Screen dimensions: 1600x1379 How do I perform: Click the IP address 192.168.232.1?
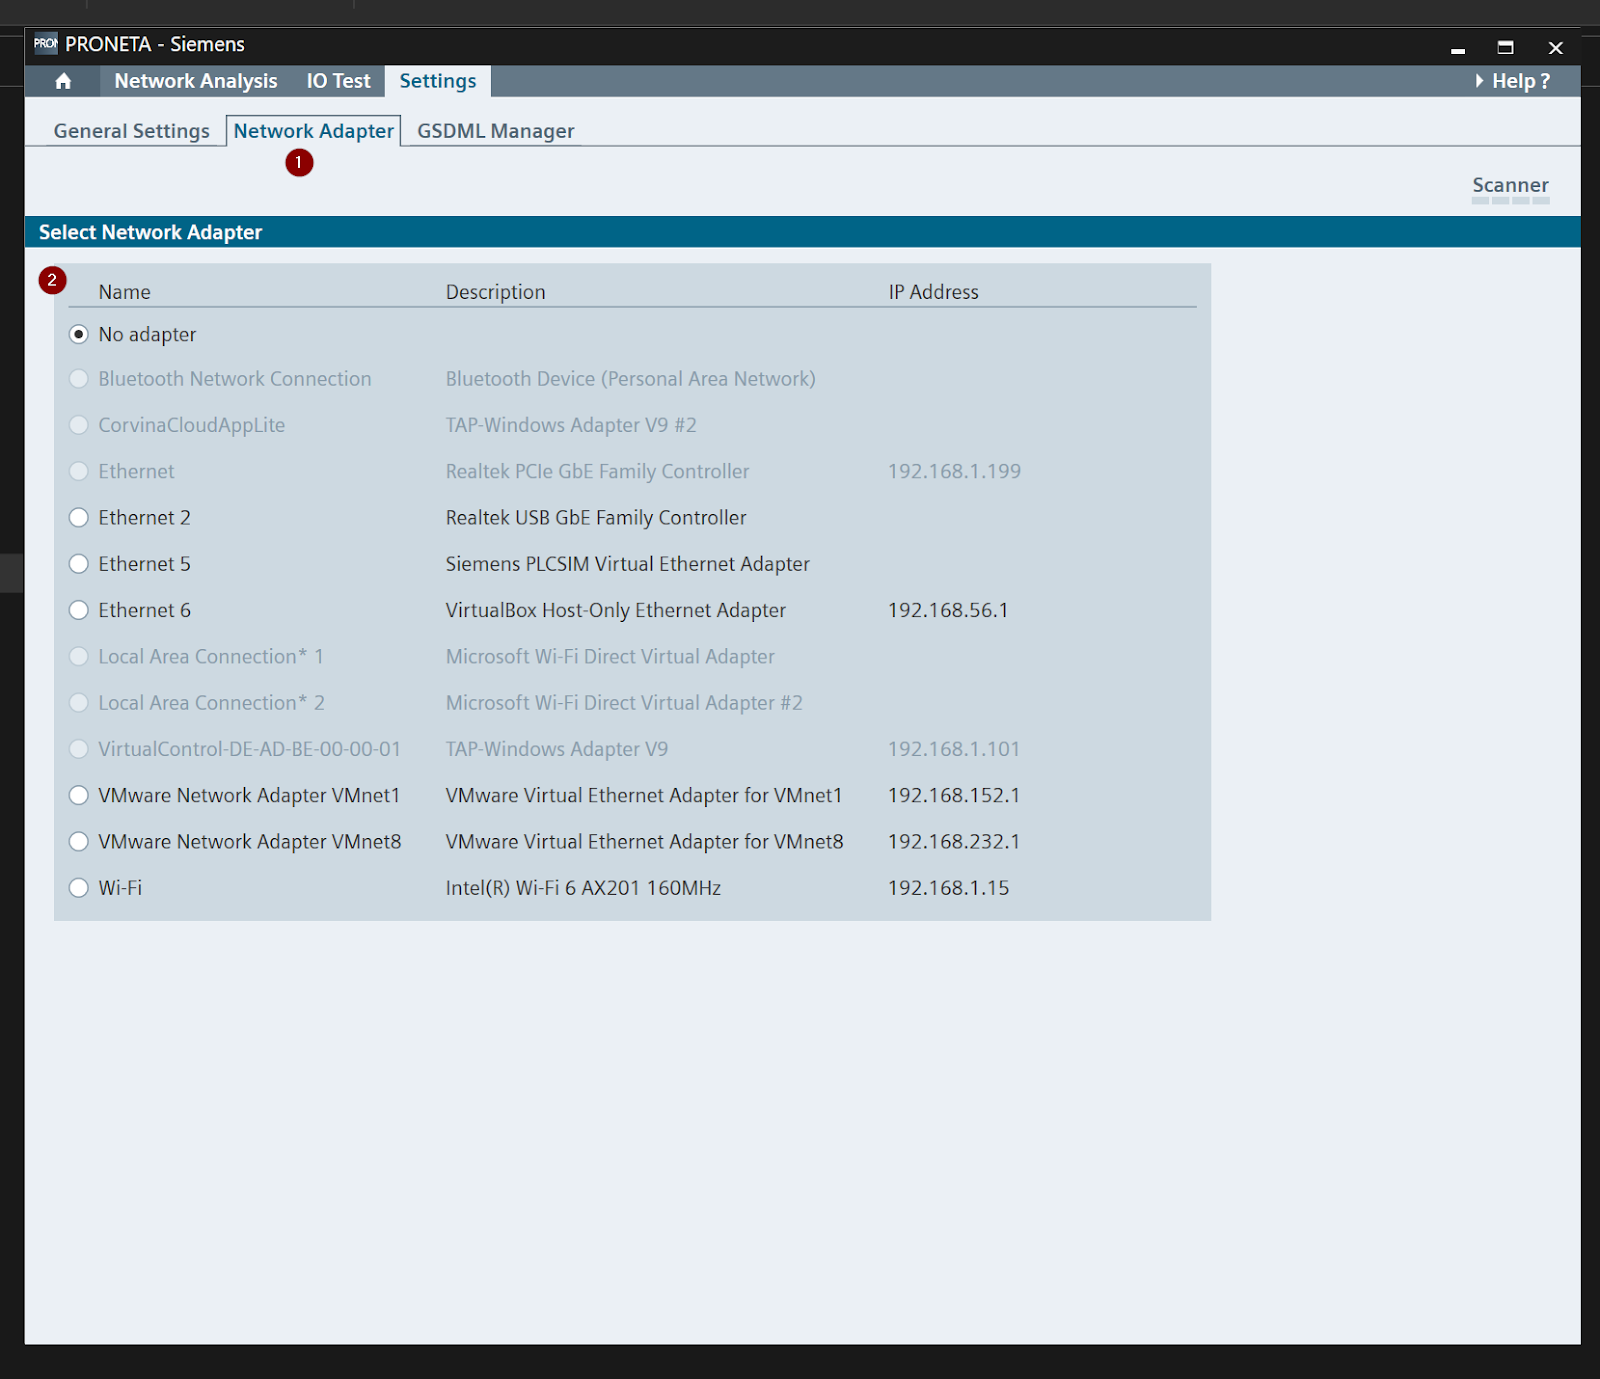(954, 841)
